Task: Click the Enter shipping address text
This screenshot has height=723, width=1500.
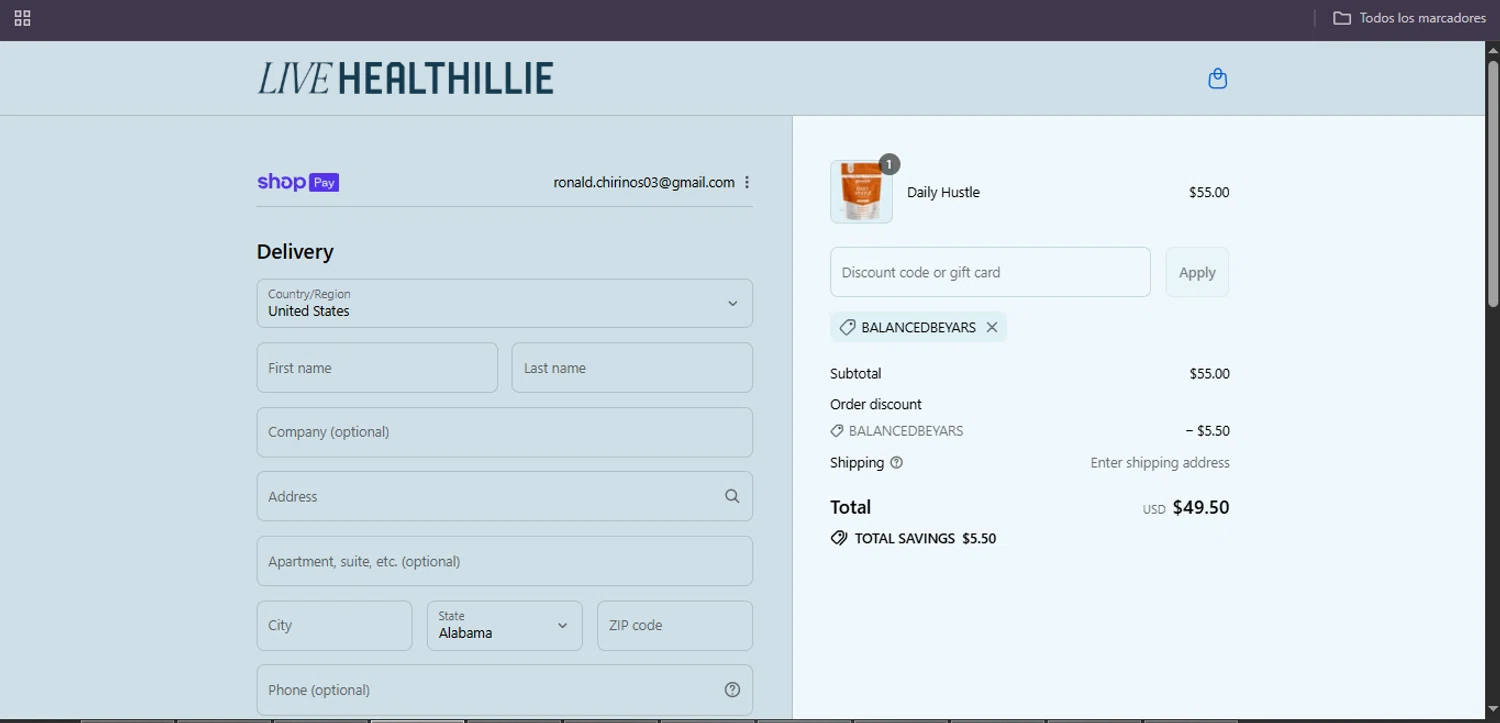Action: pyautogui.click(x=1160, y=463)
